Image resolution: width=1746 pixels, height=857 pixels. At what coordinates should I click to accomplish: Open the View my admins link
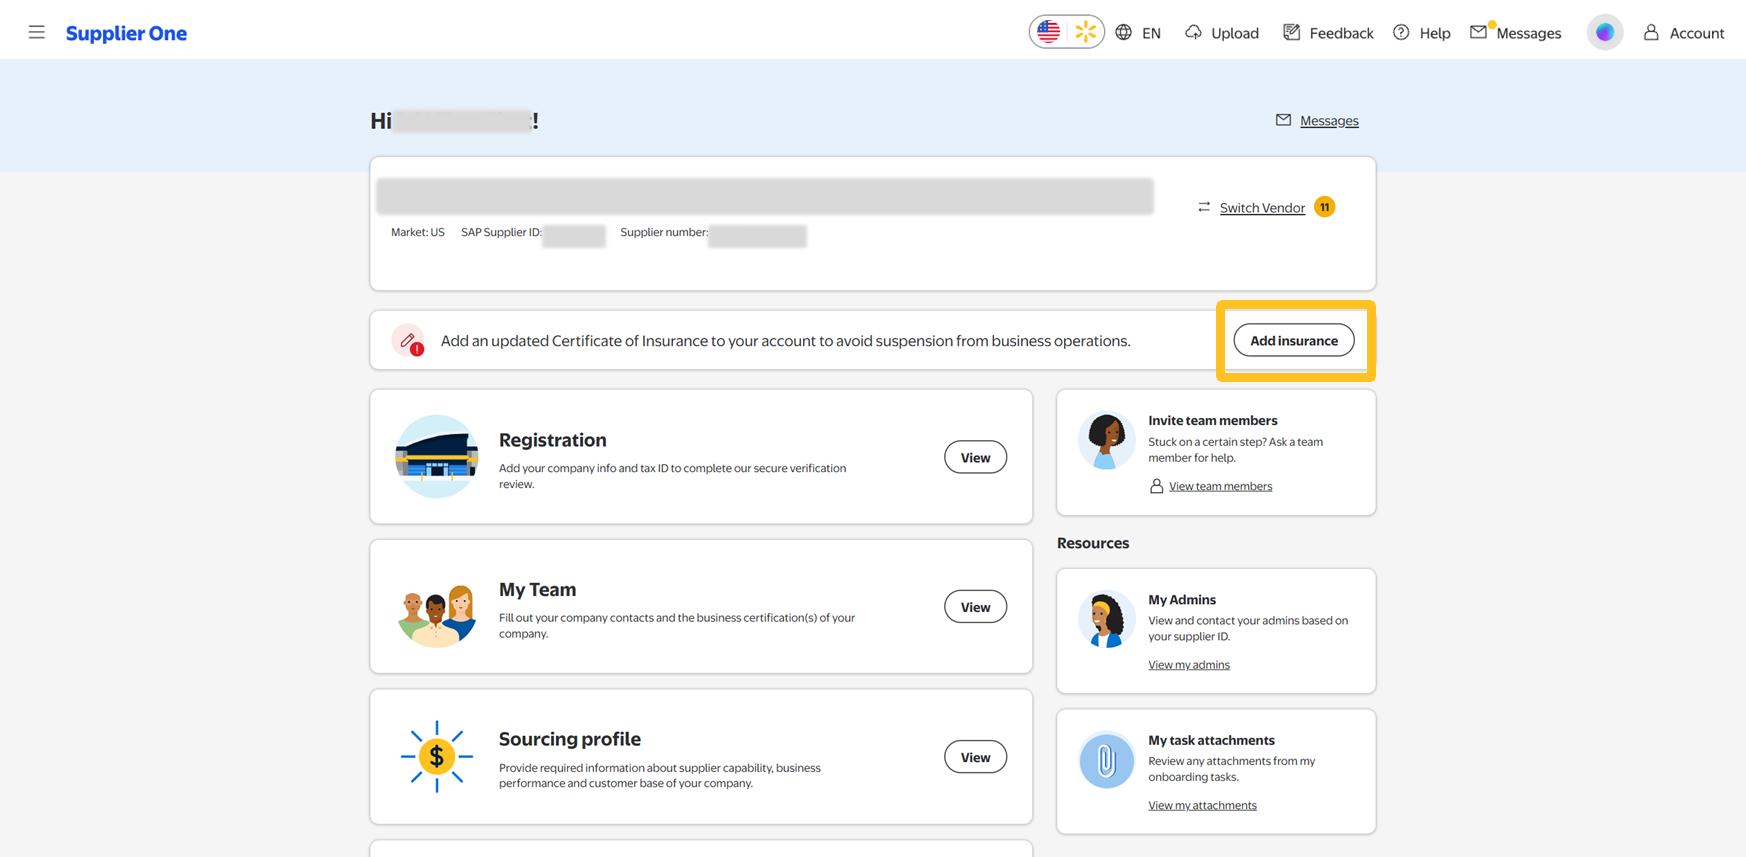click(x=1189, y=665)
